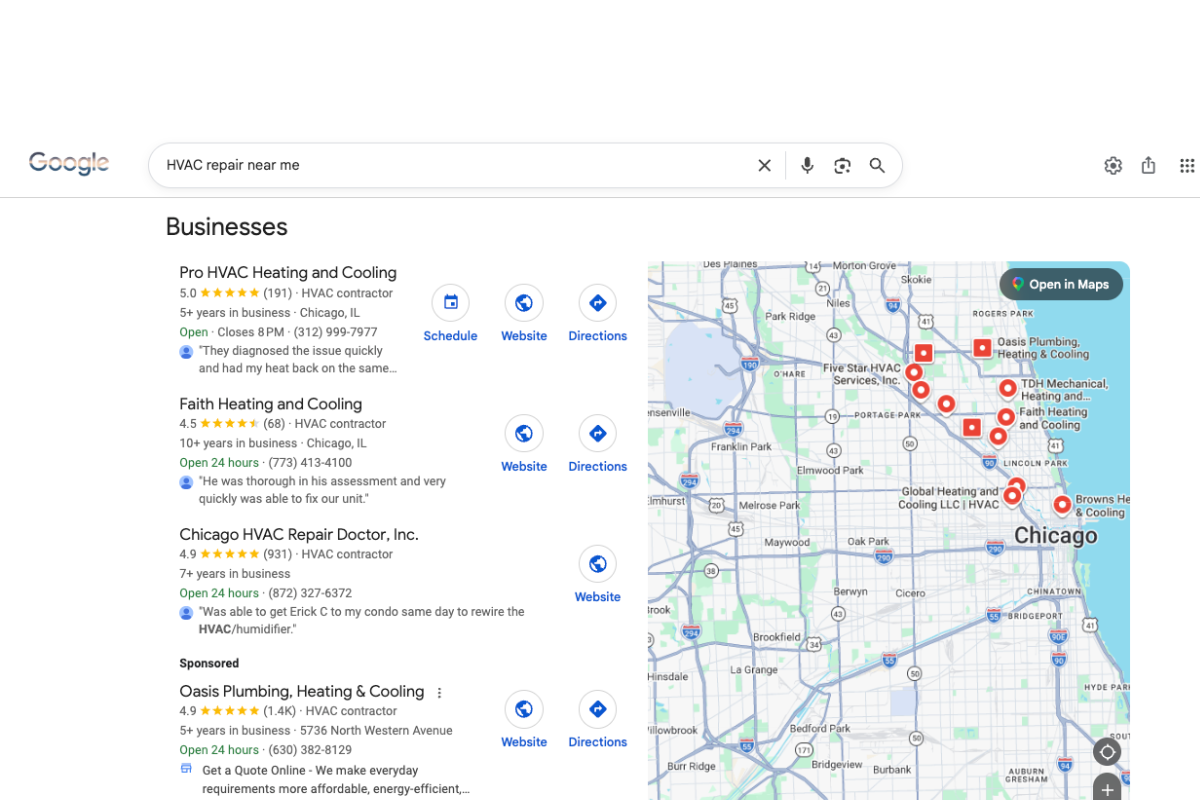Open Chicago HVAC Repair Doctor, Inc. listing
The width and height of the screenshot is (1200, 800).
click(299, 535)
